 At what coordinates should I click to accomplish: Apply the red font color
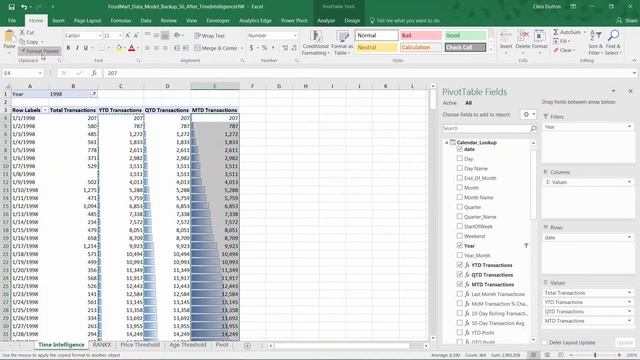[x=131, y=48]
